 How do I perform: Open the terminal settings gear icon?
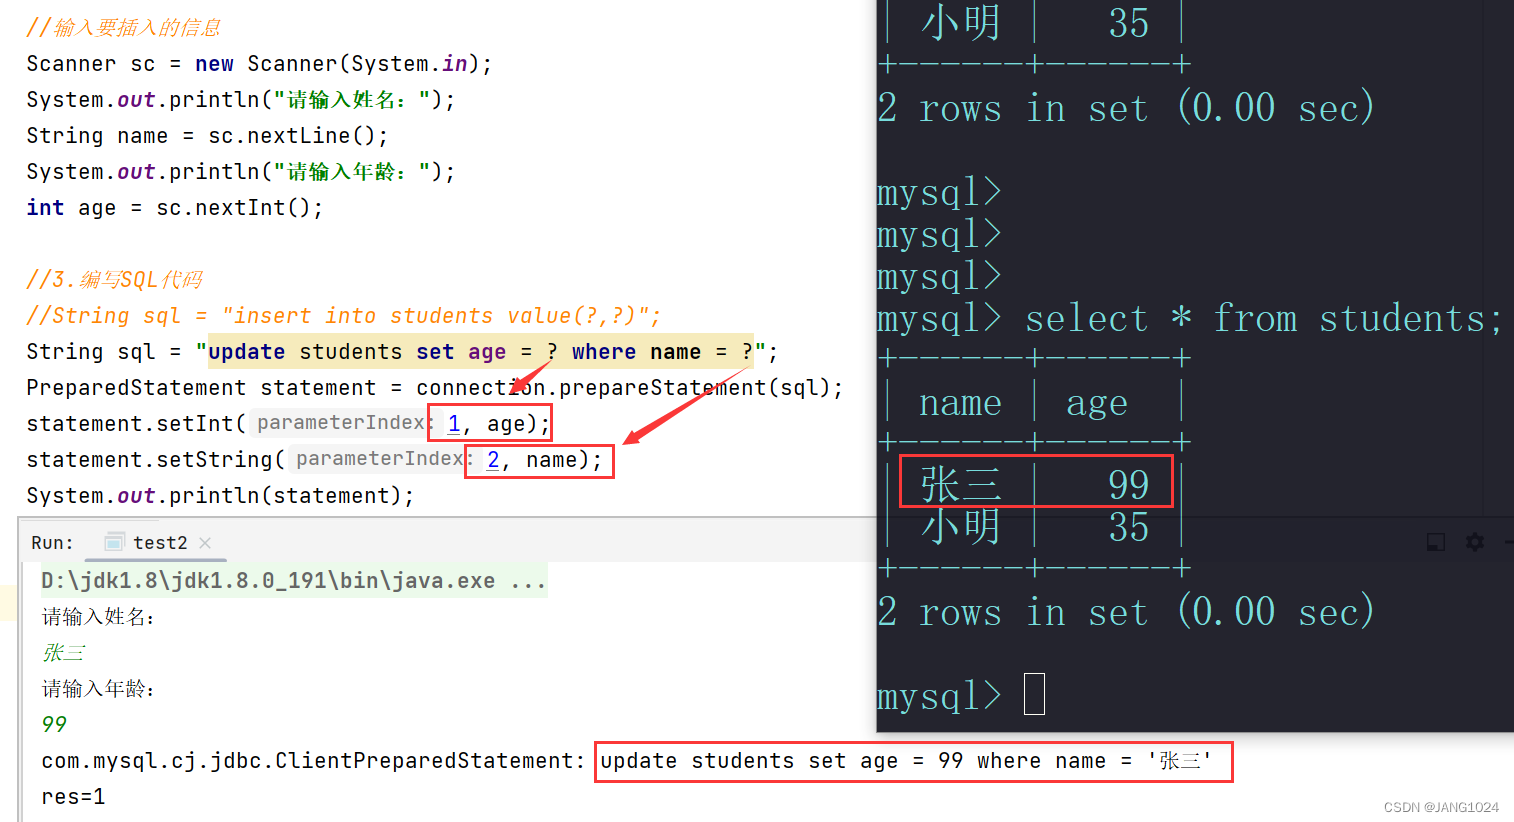coord(1474,541)
